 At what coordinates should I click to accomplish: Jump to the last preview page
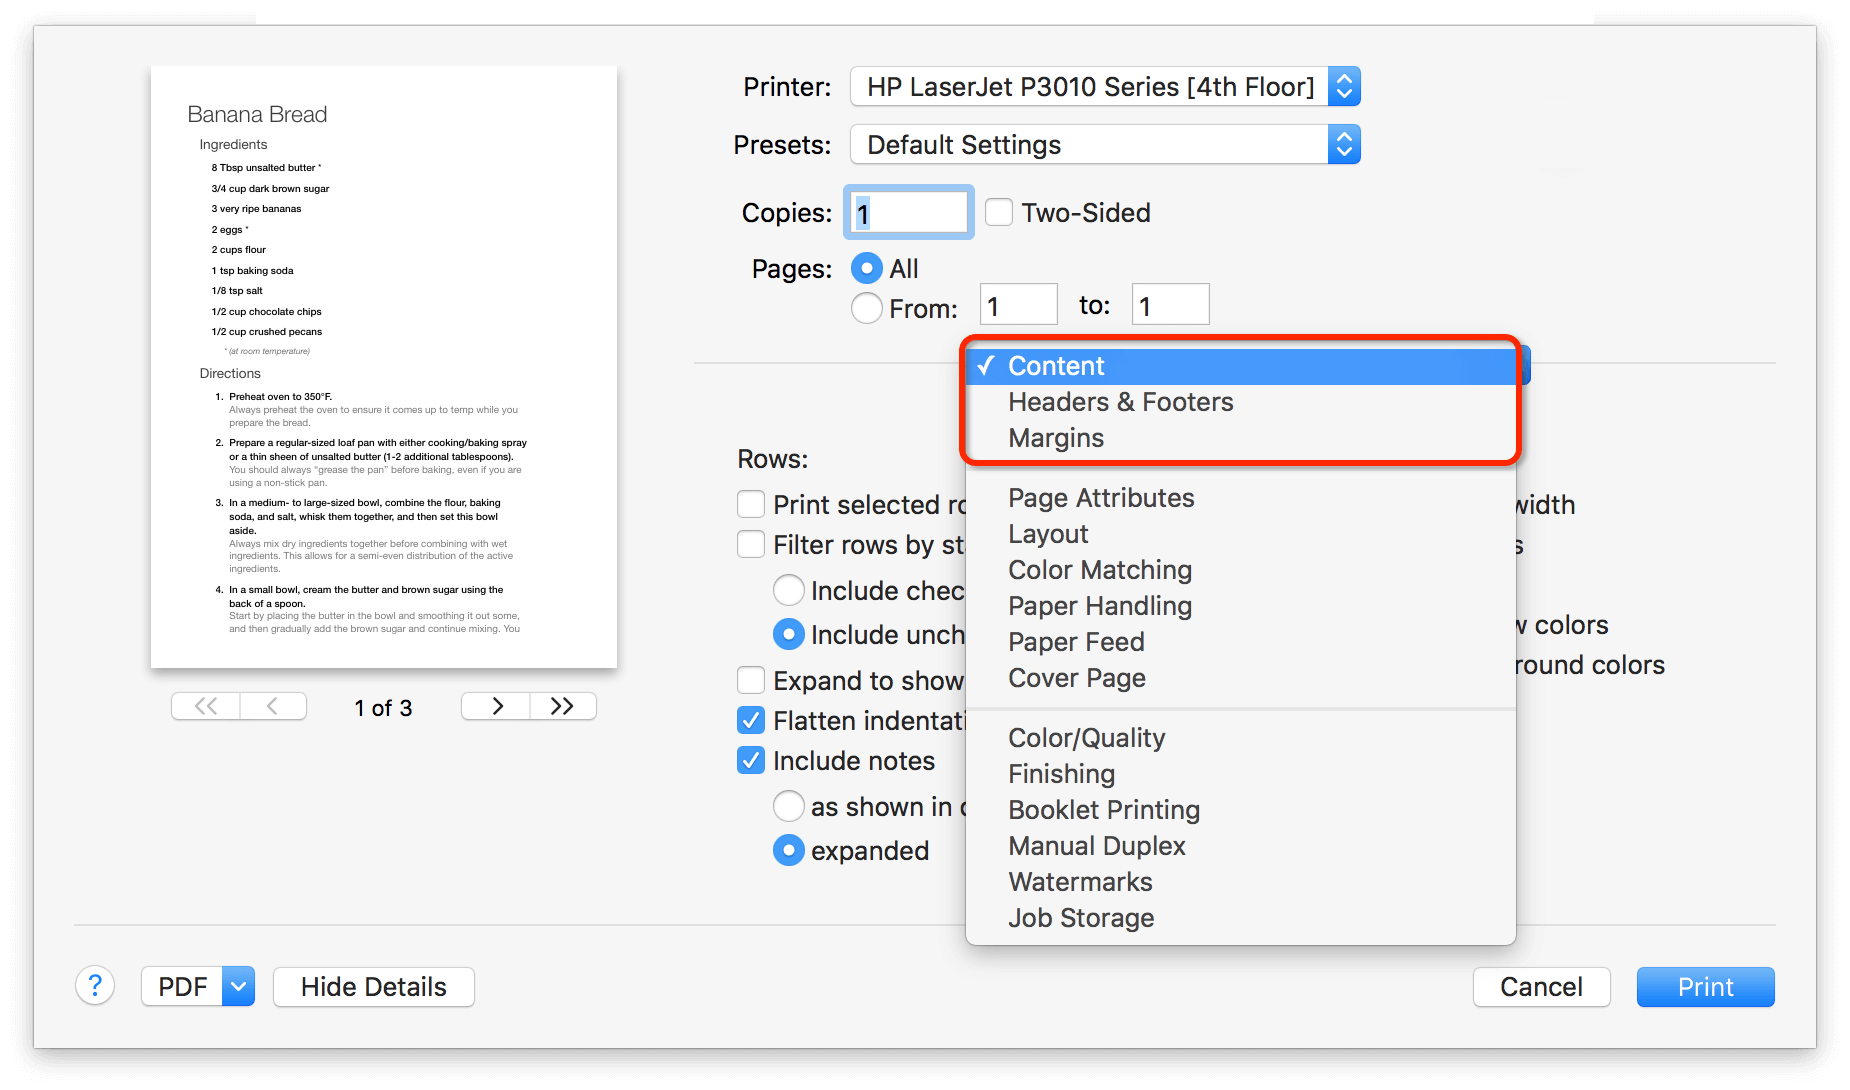click(562, 706)
